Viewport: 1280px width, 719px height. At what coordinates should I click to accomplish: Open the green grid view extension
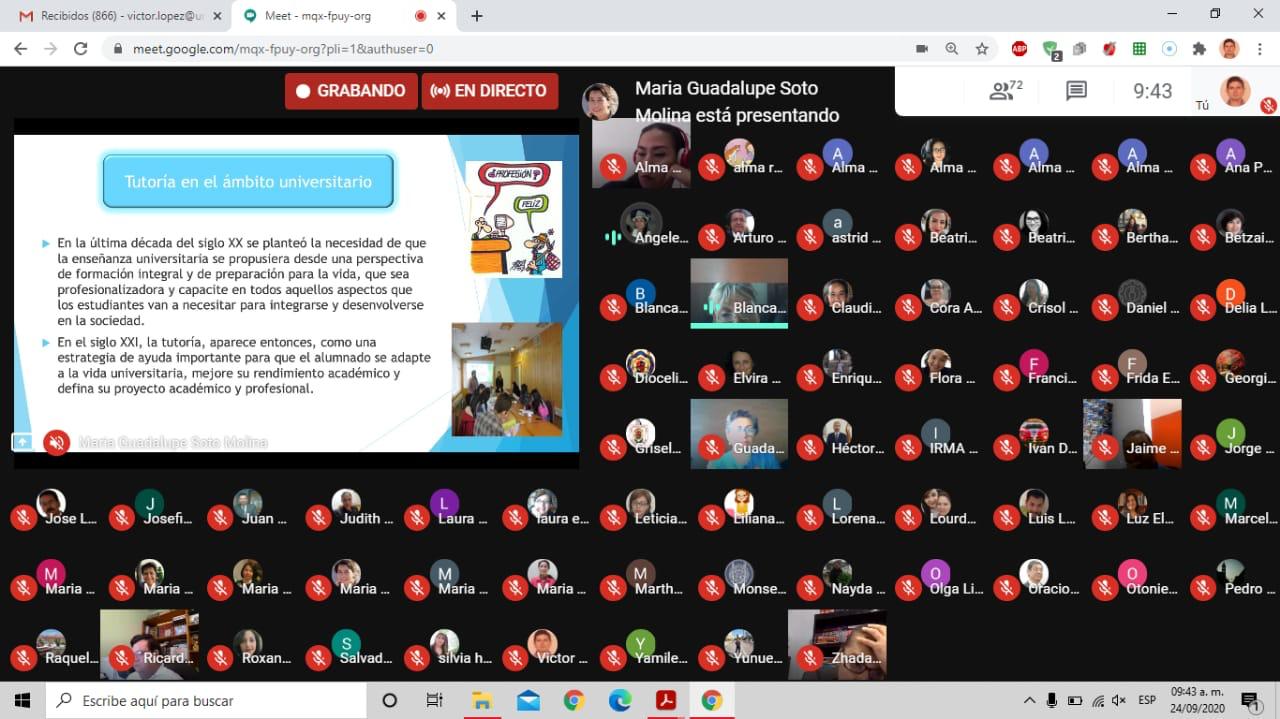click(x=1139, y=48)
